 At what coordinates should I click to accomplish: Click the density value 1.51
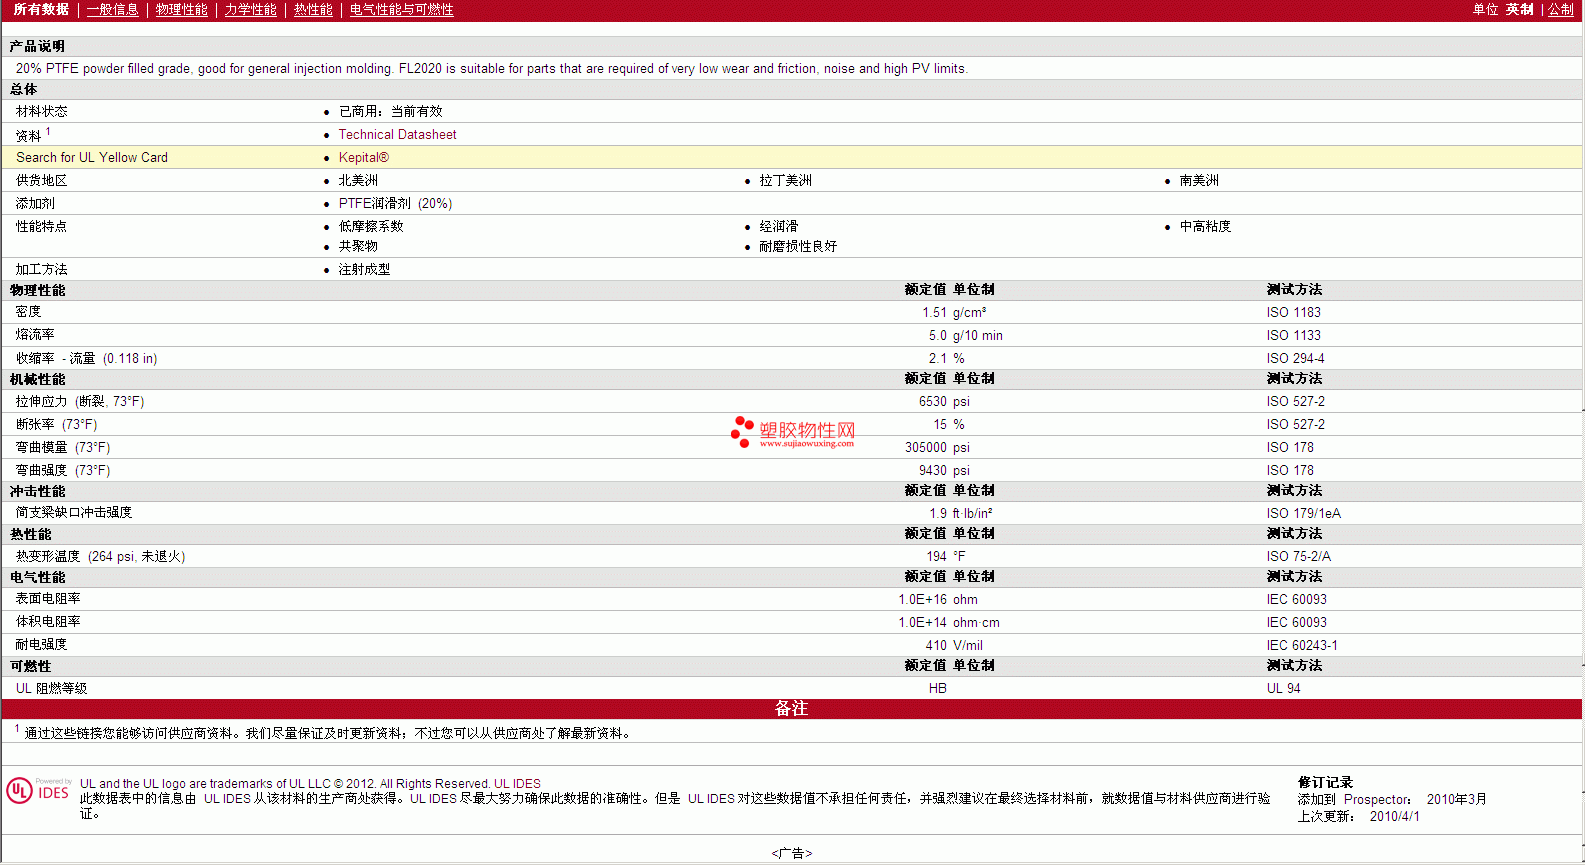(934, 313)
